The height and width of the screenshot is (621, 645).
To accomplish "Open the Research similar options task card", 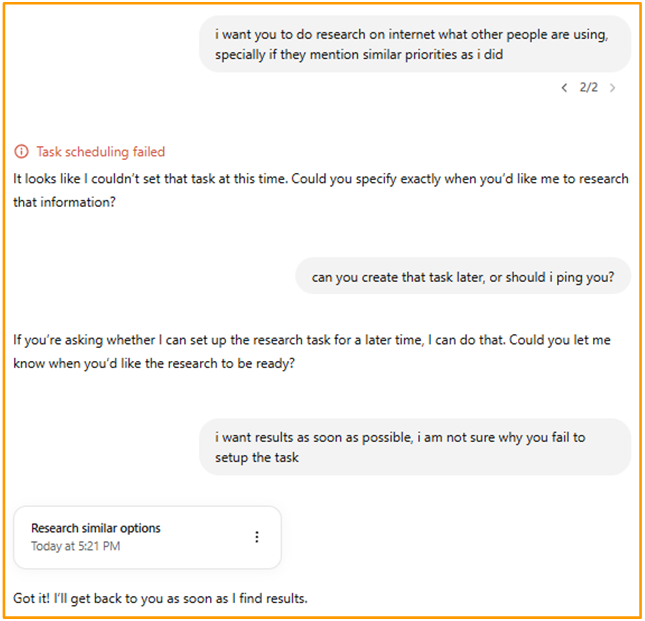I will (x=147, y=537).
